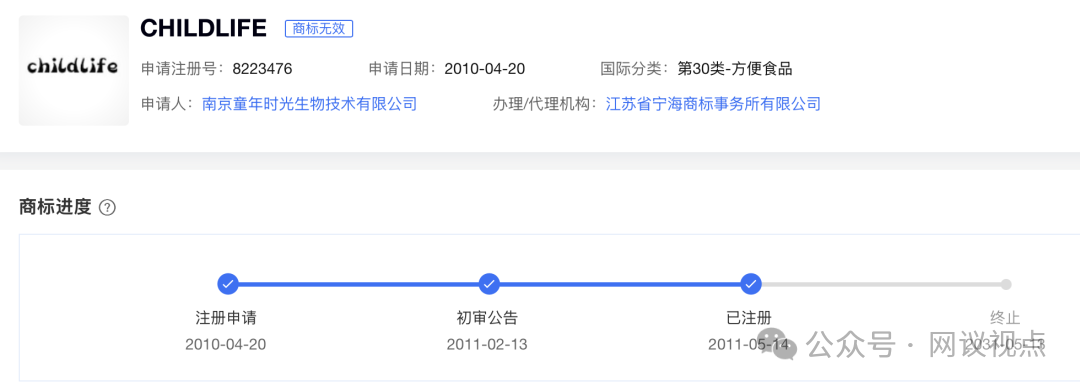Click the 国际分类 field label
The image size is (1080, 387).
[635, 69]
